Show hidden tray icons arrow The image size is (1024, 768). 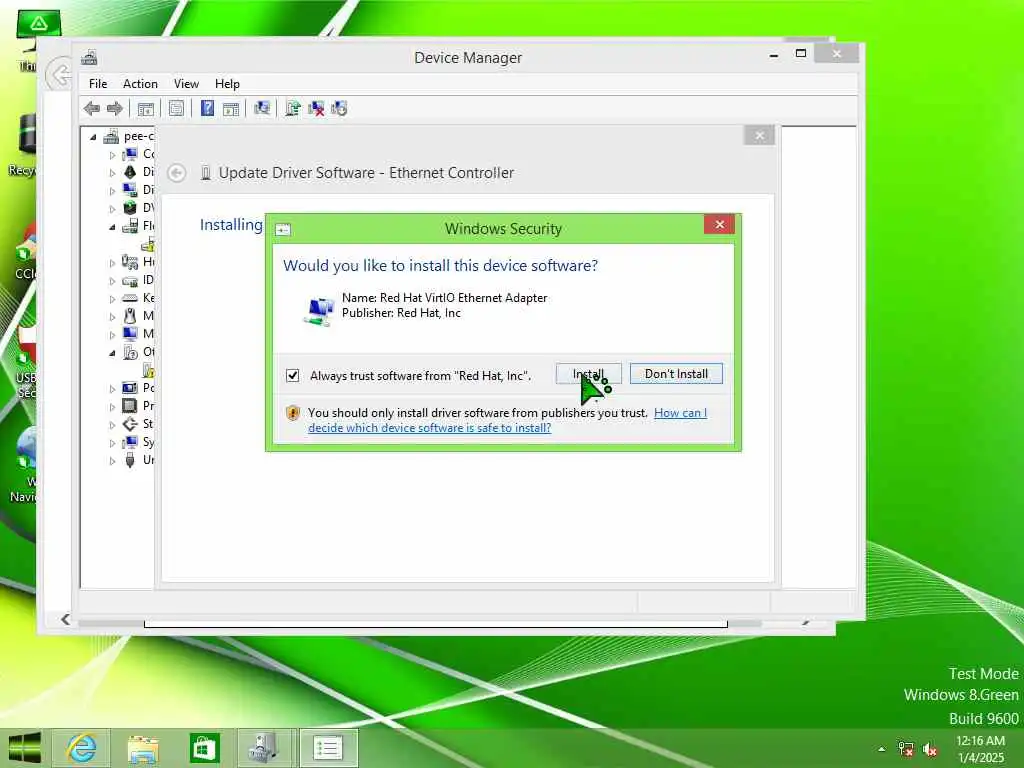pyautogui.click(x=882, y=749)
